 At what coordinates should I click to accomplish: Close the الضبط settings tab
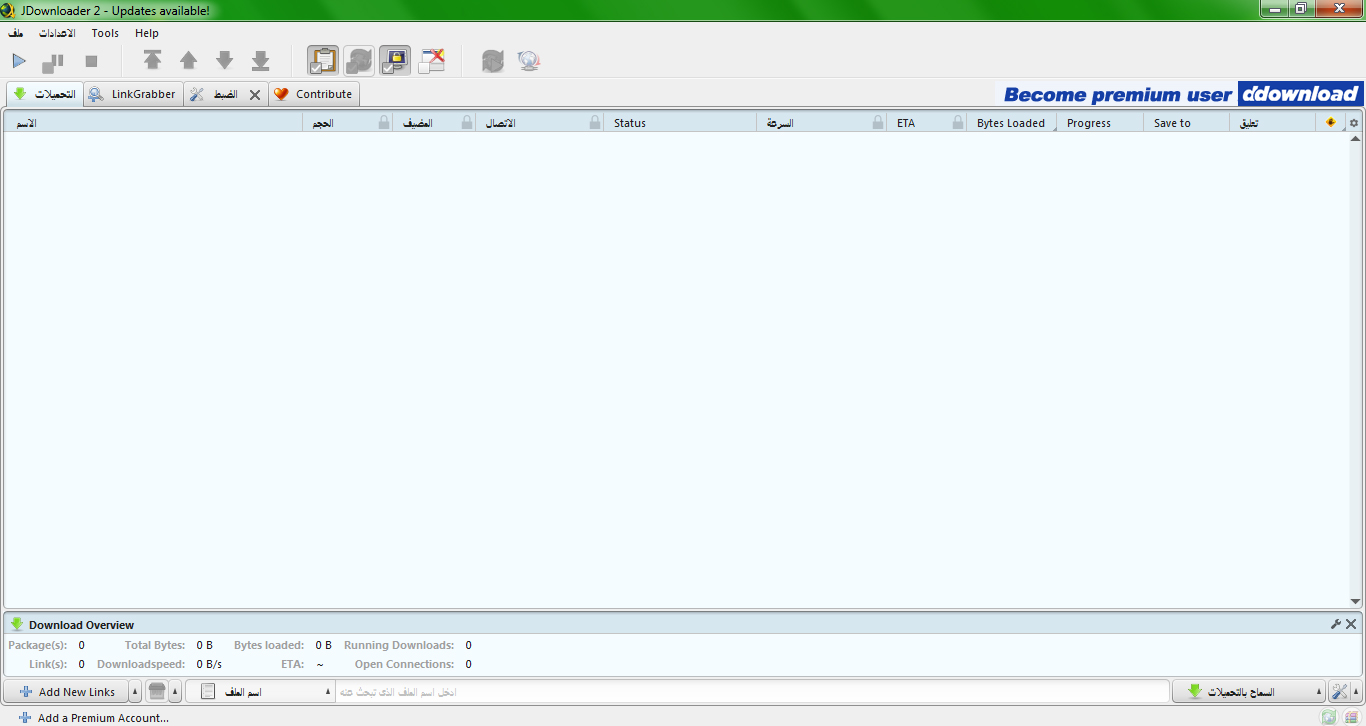[x=254, y=95]
